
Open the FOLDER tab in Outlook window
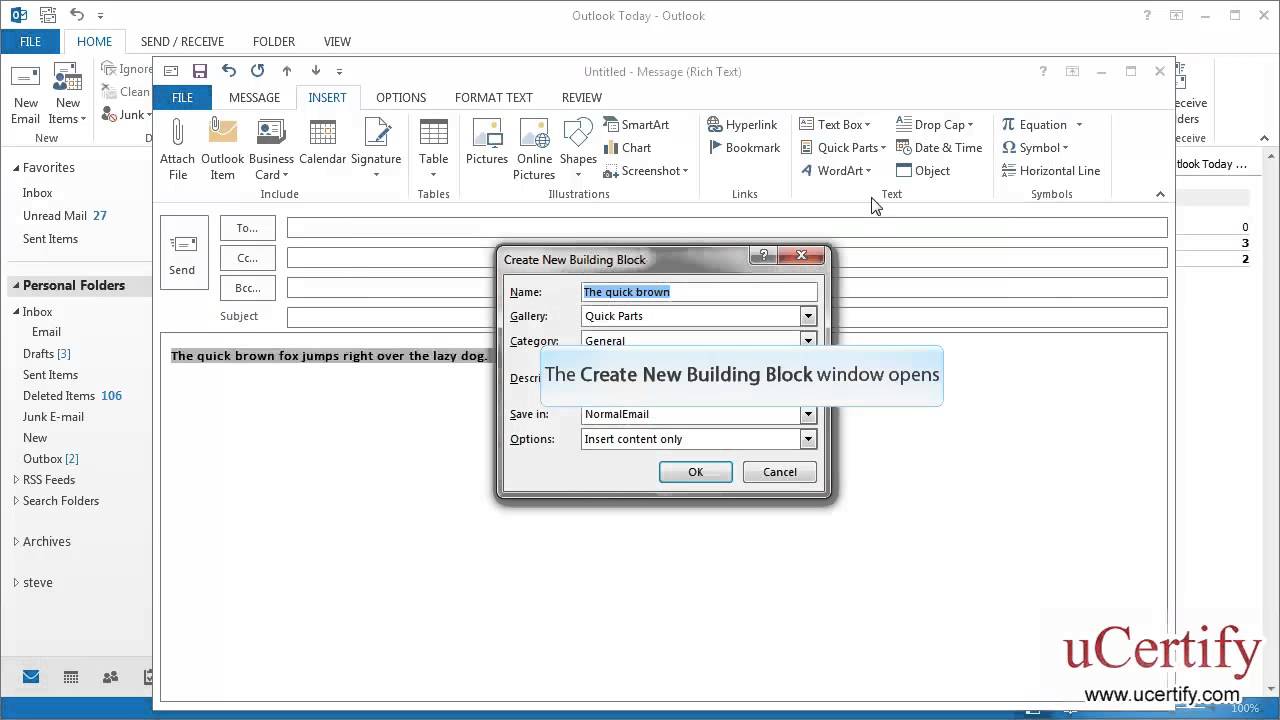coord(274,42)
